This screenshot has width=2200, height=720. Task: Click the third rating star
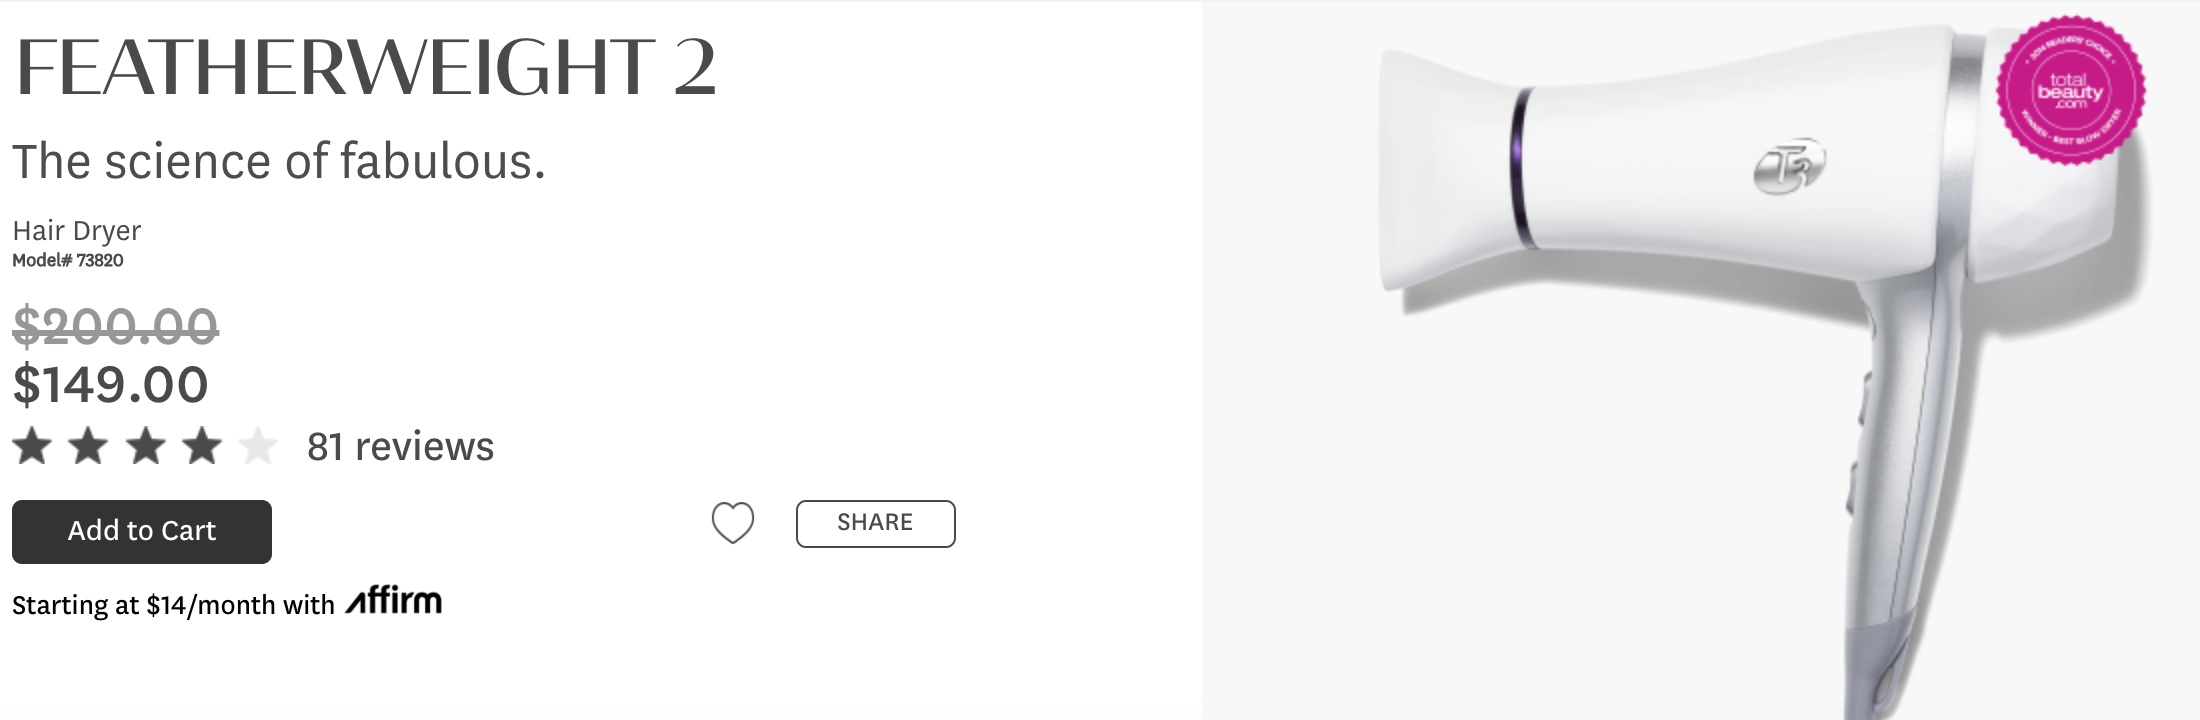[145, 446]
